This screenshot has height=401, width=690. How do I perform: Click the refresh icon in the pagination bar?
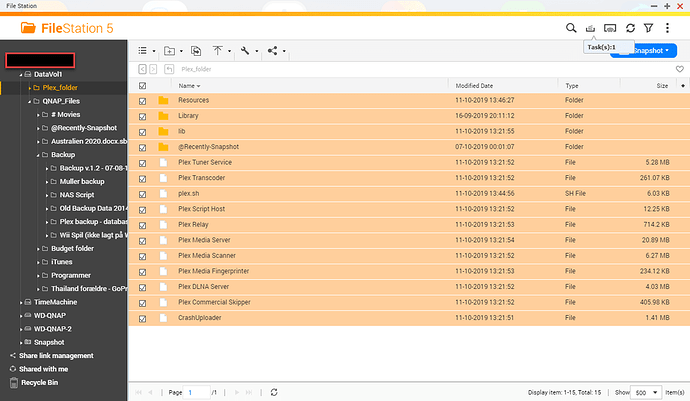[x=274, y=392]
